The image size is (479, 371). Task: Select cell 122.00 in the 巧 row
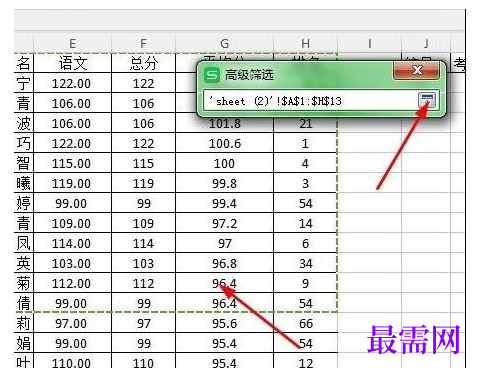click(72, 143)
